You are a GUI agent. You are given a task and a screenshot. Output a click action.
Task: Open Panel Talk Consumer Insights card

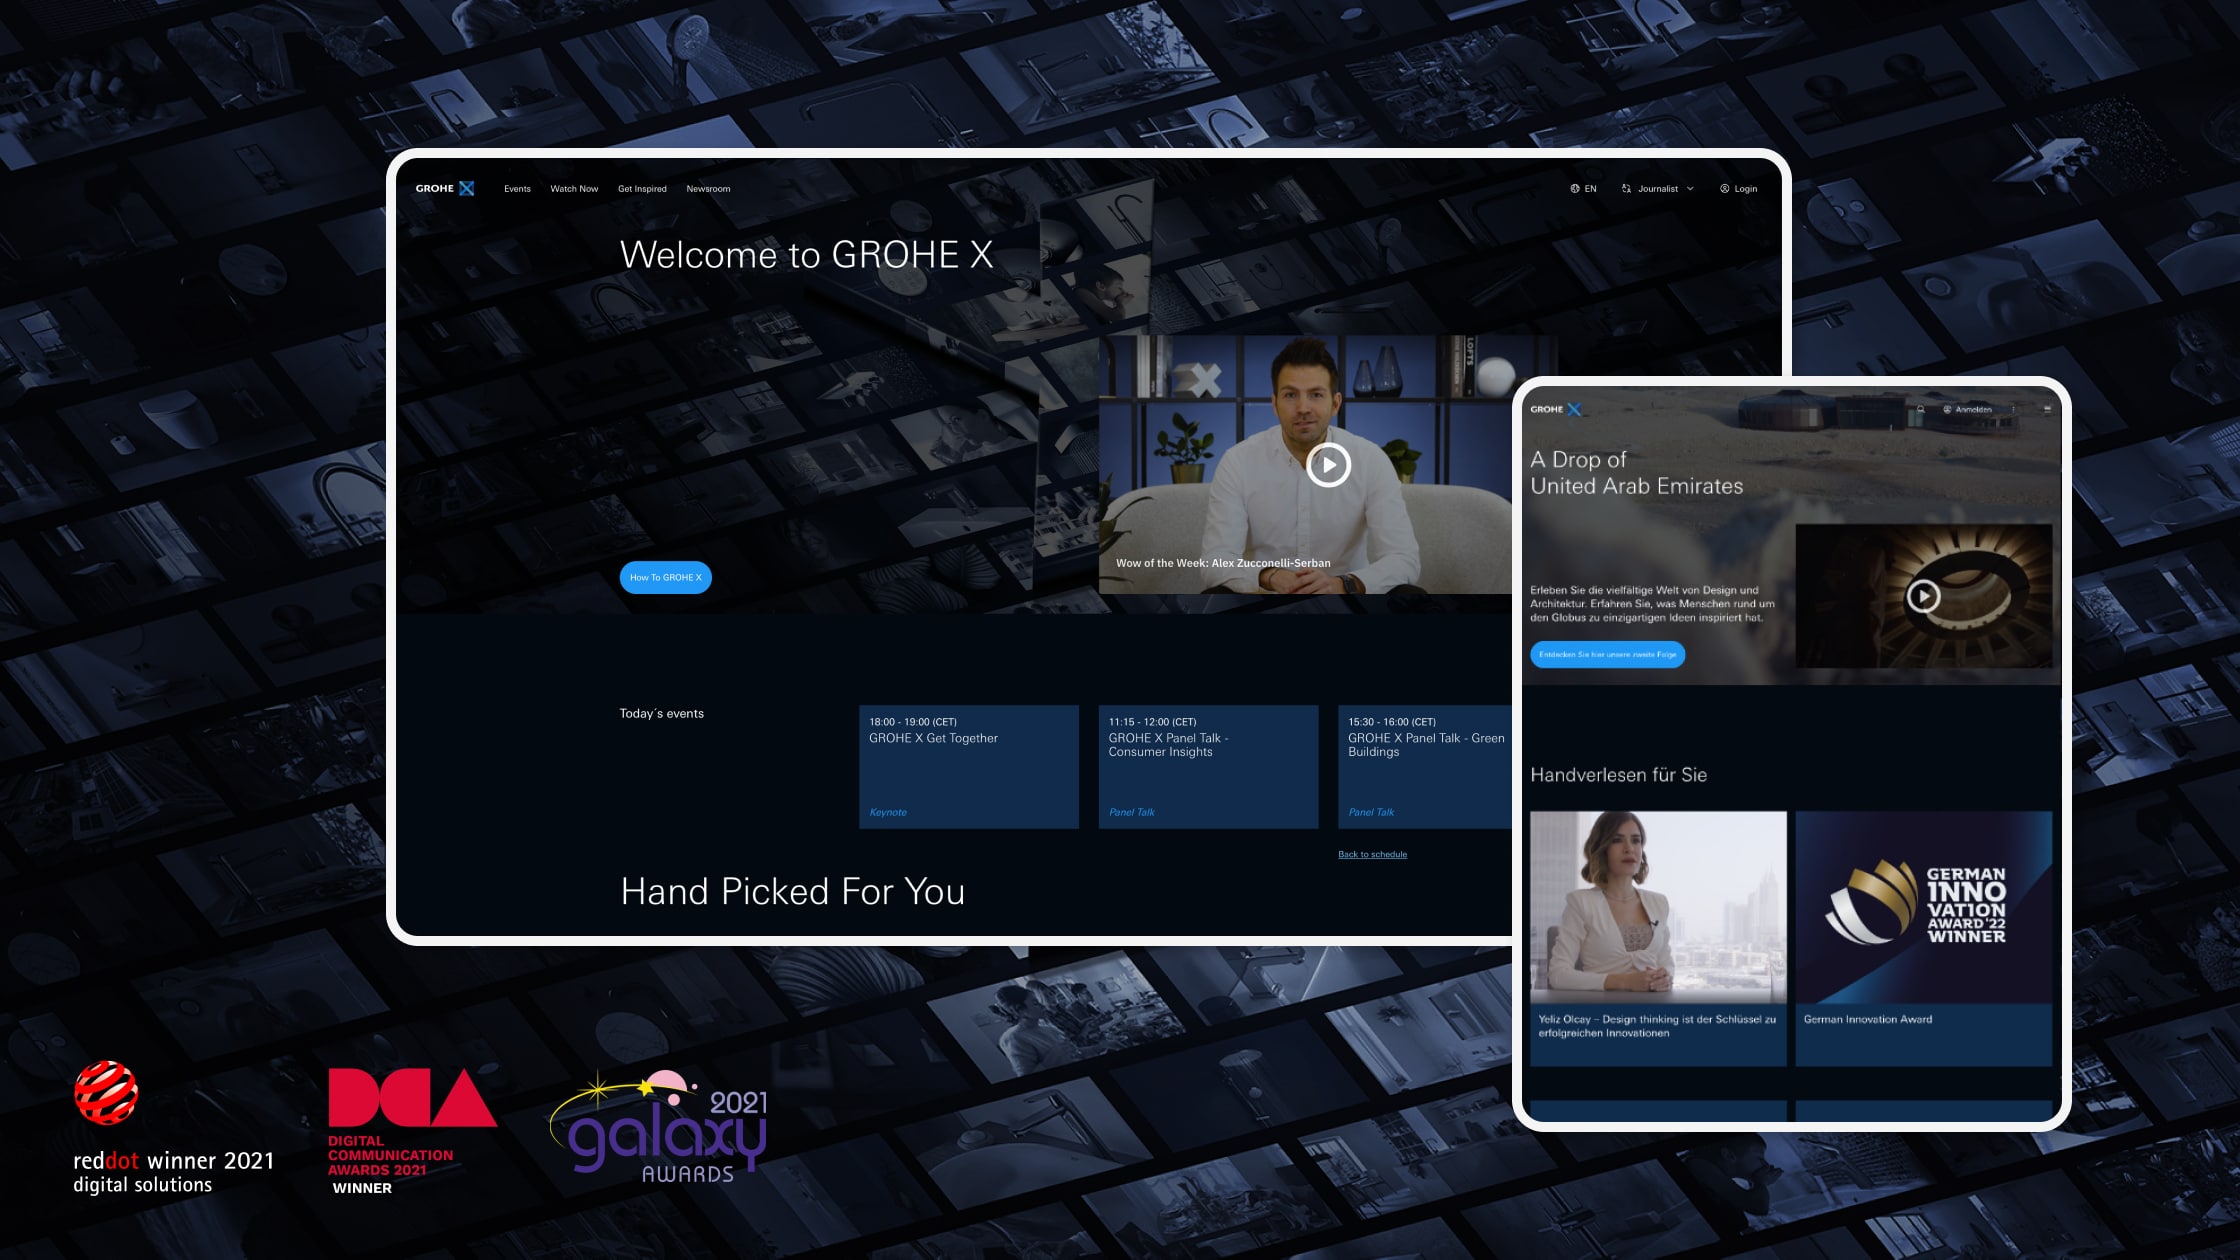[1208, 766]
